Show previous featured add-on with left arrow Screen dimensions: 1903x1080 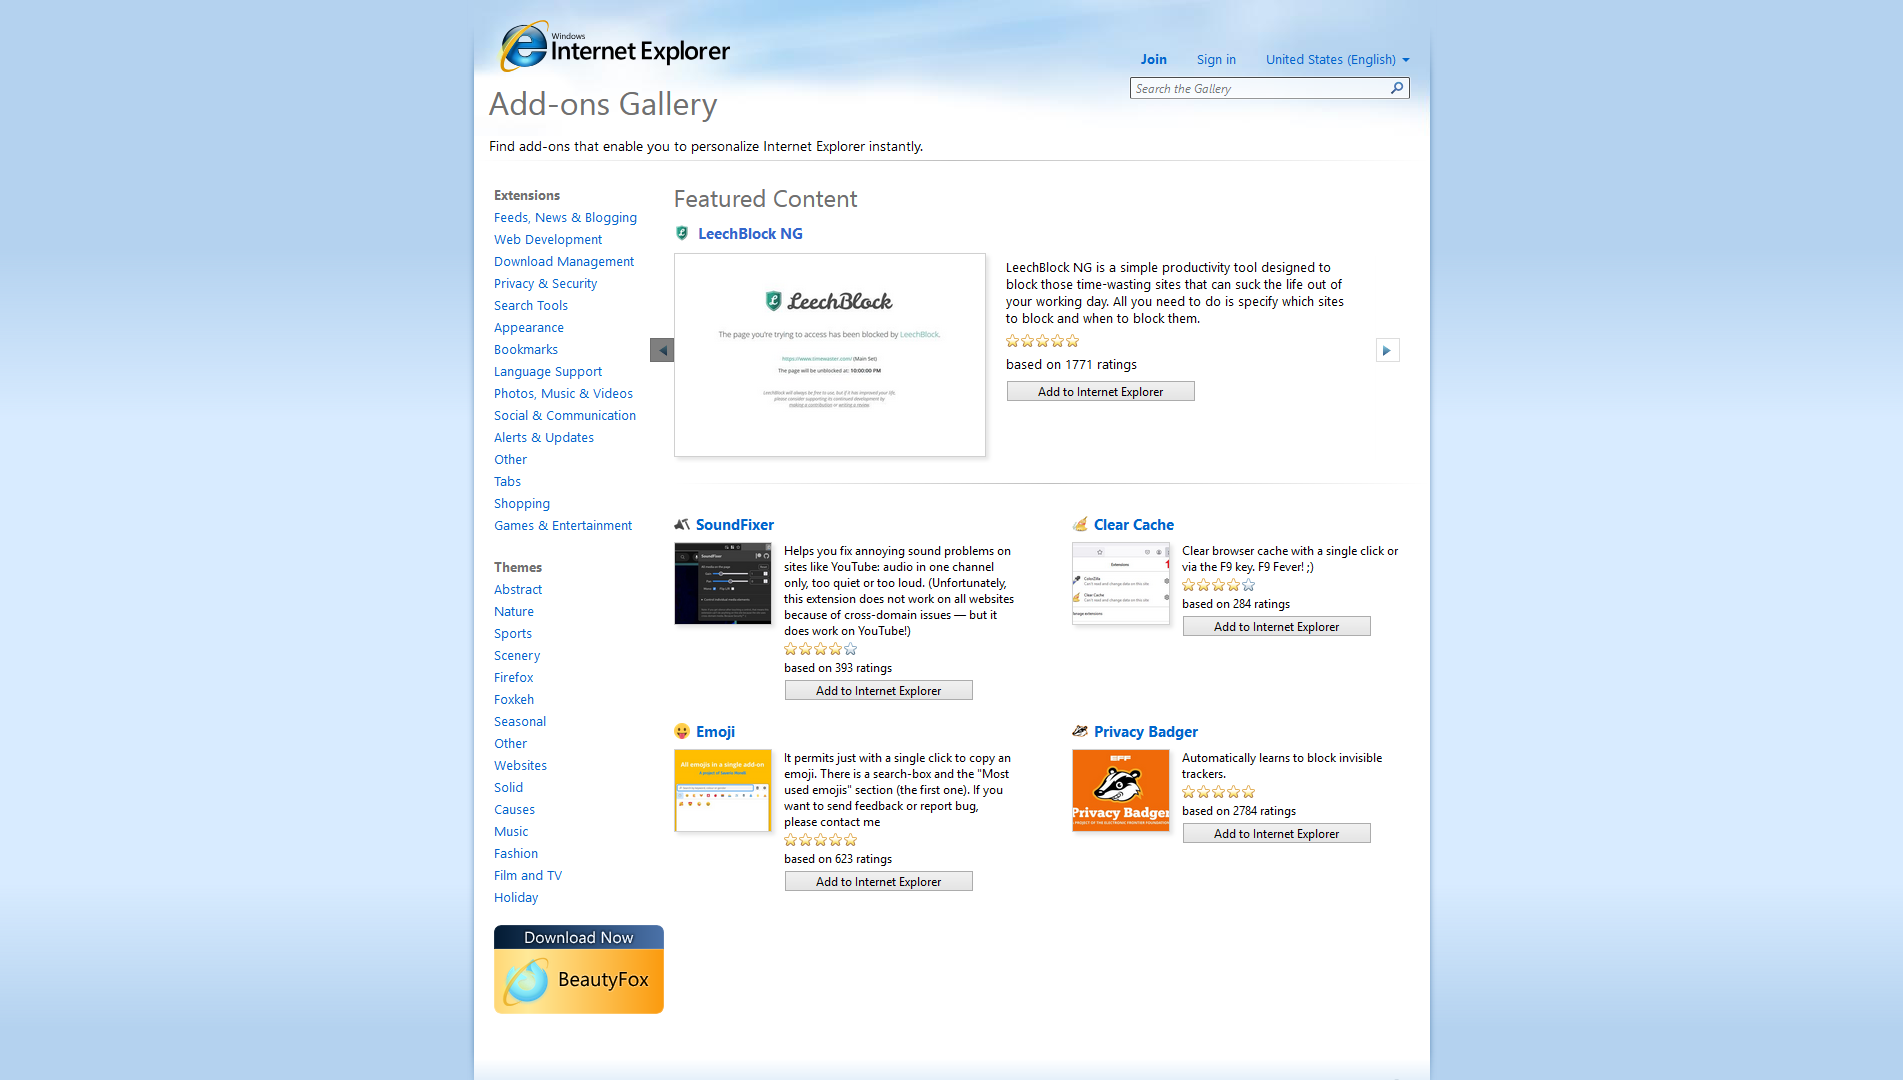pos(662,350)
